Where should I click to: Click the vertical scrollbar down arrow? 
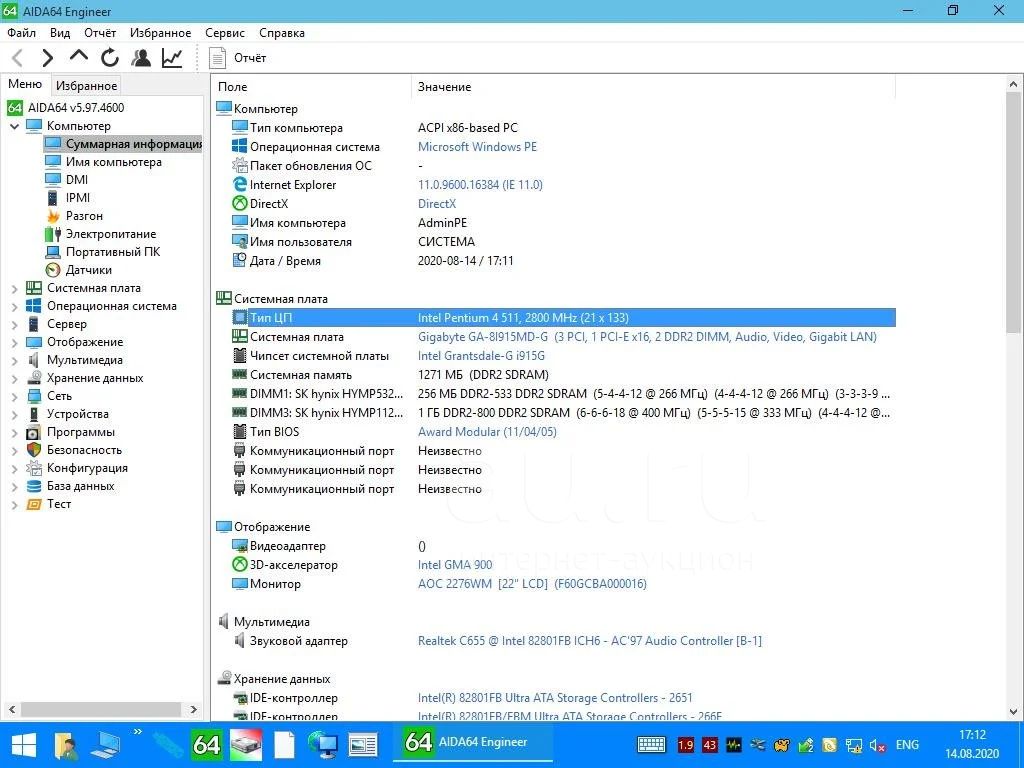click(1014, 712)
